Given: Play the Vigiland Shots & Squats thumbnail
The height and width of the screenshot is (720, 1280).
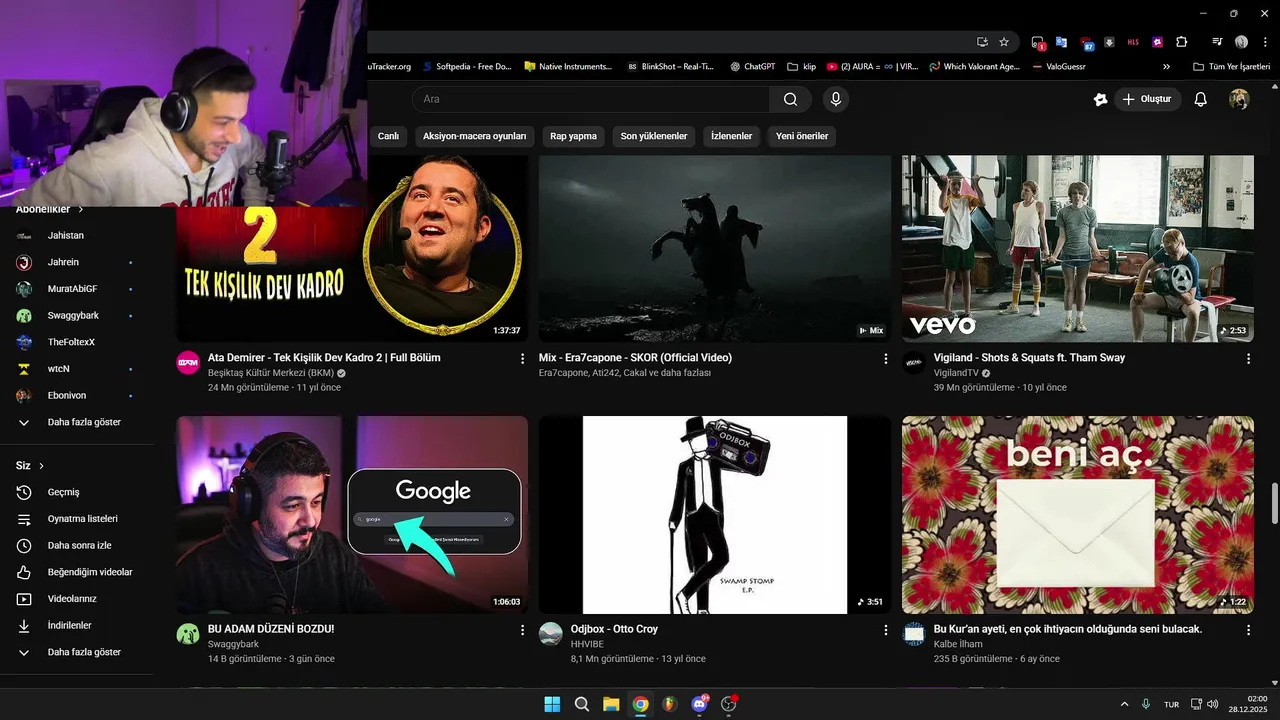Looking at the screenshot, I should pyautogui.click(x=1078, y=248).
